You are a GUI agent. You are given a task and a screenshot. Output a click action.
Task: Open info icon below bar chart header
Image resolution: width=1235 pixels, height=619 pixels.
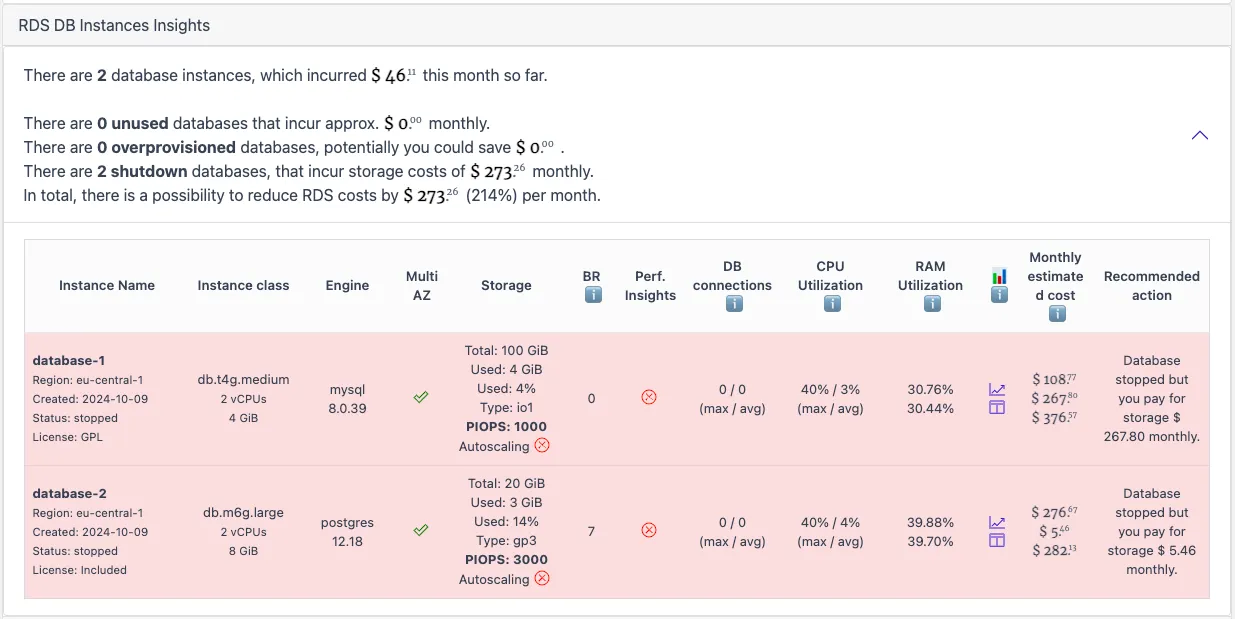[998, 295]
